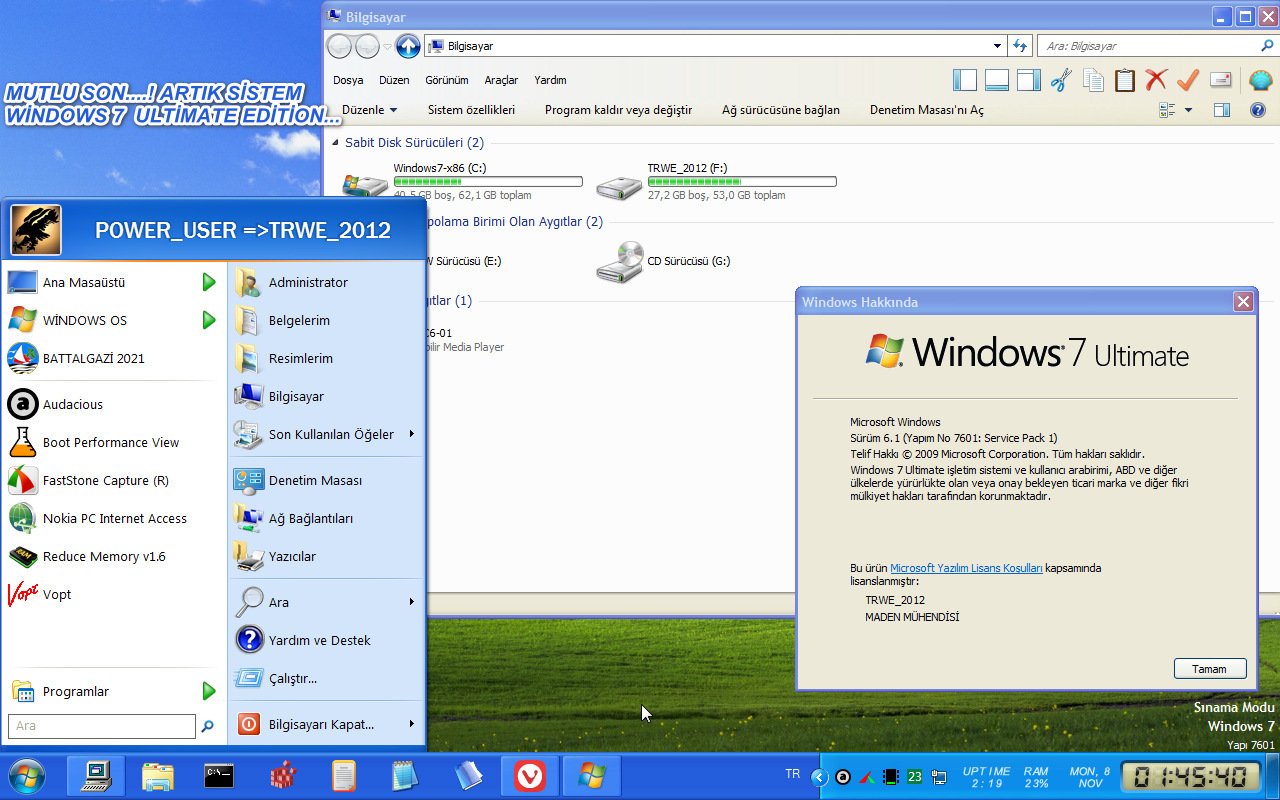1280x800 pixels.
Task: Click the envelope E-mail toolbar icon
Action: coord(1220,80)
